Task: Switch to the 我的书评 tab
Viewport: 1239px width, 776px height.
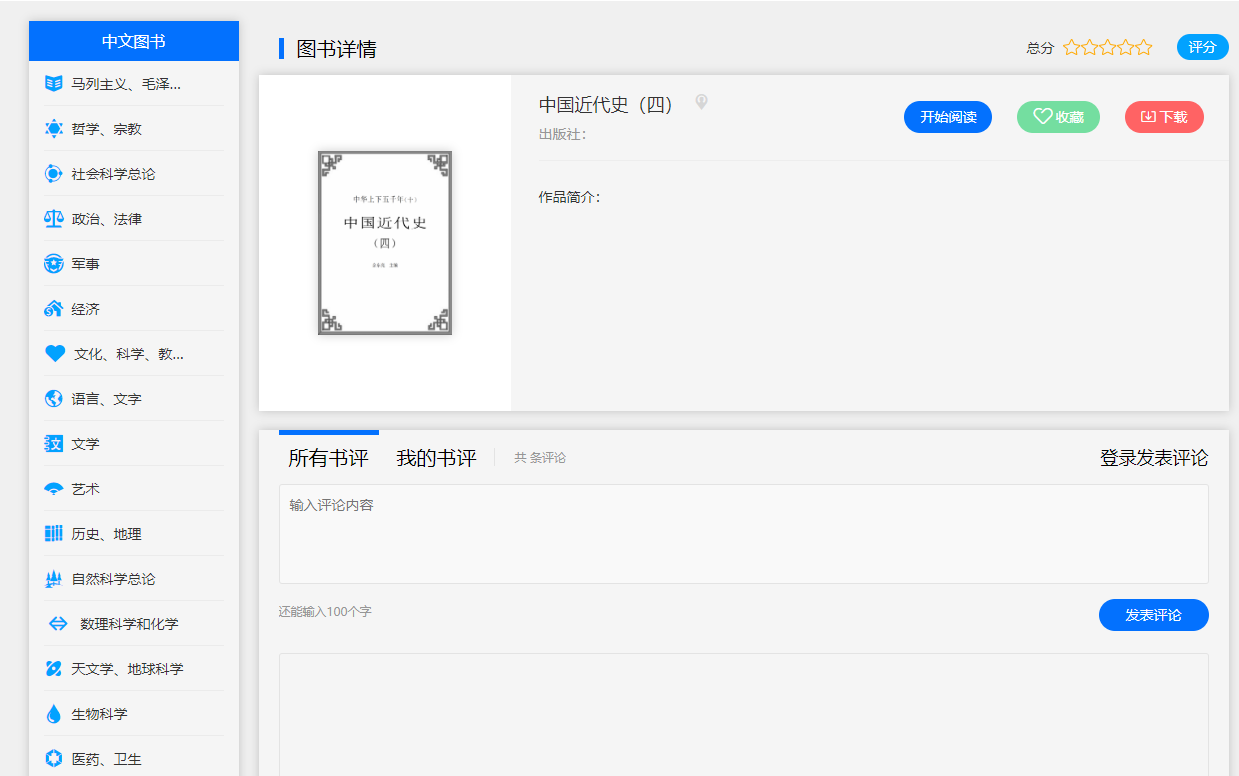Action: pos(436,458)
